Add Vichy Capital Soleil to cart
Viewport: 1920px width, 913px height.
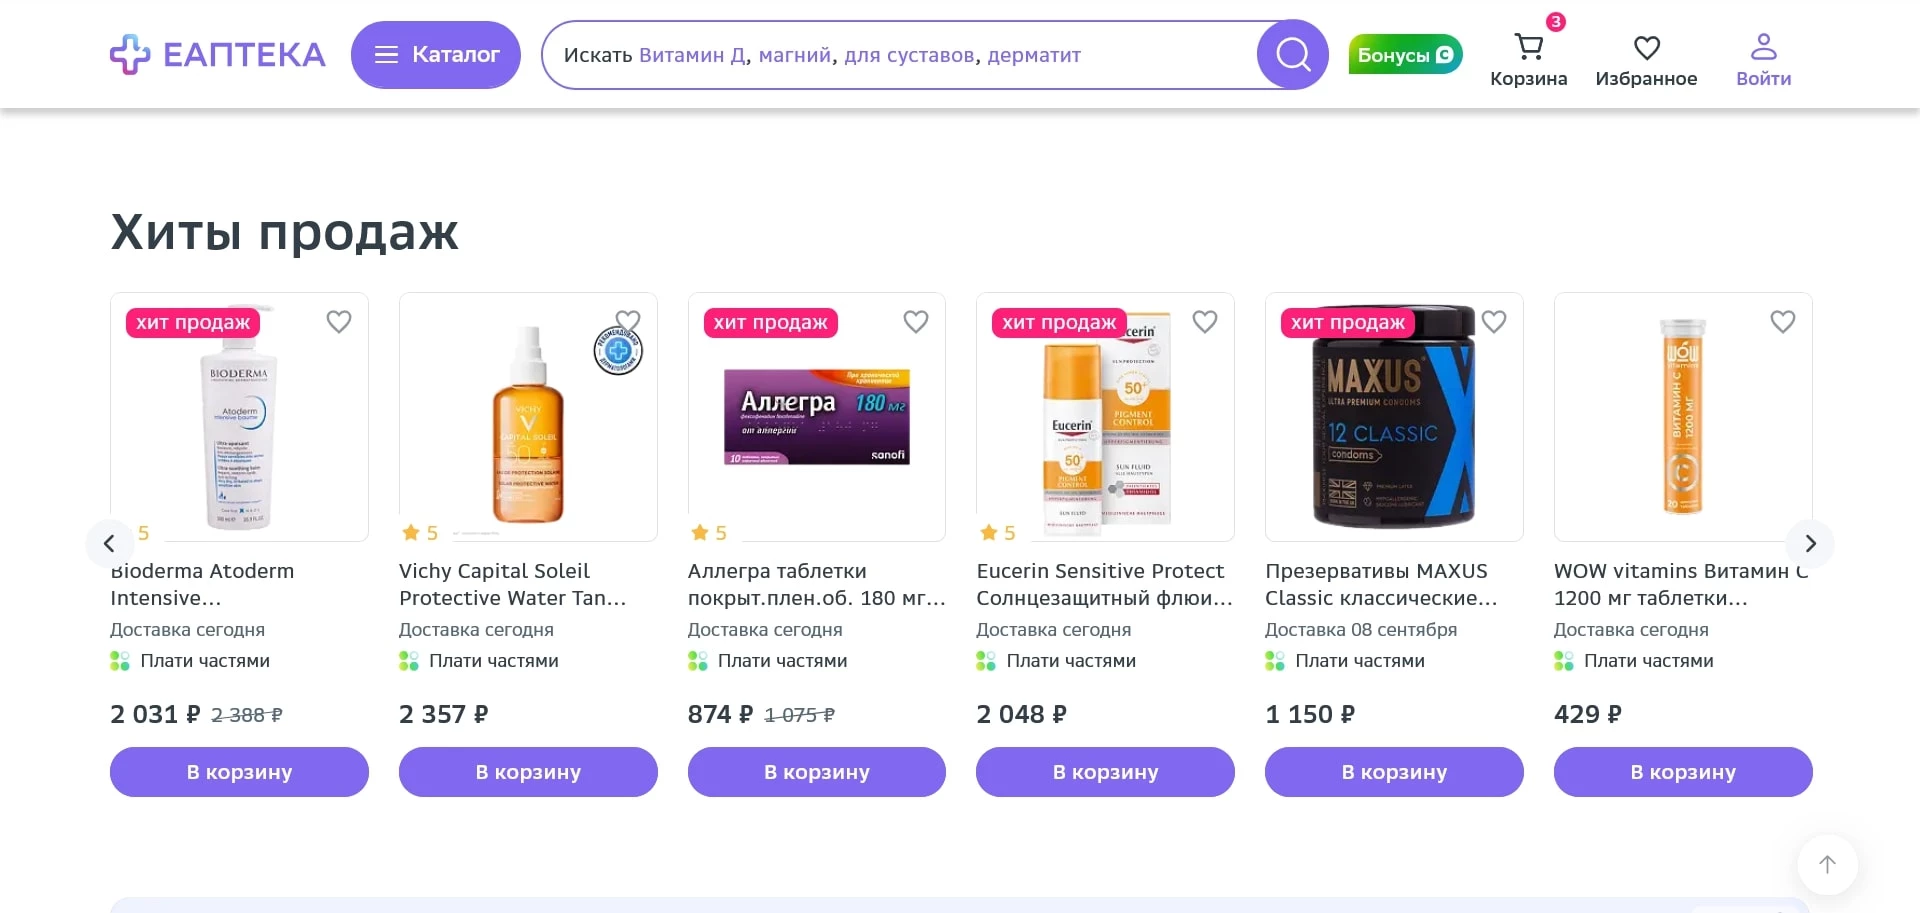[x=528, y=772]
